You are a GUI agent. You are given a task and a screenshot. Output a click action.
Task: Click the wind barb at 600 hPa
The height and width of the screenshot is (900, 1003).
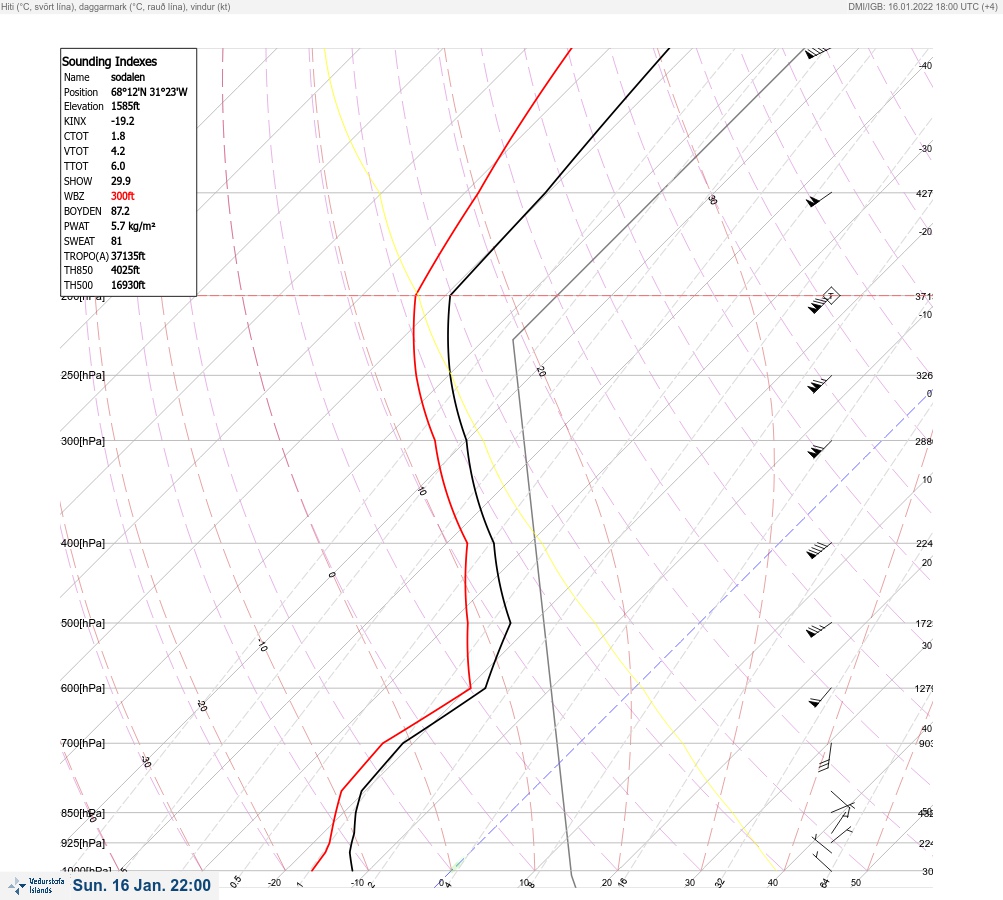pos(820,698)
